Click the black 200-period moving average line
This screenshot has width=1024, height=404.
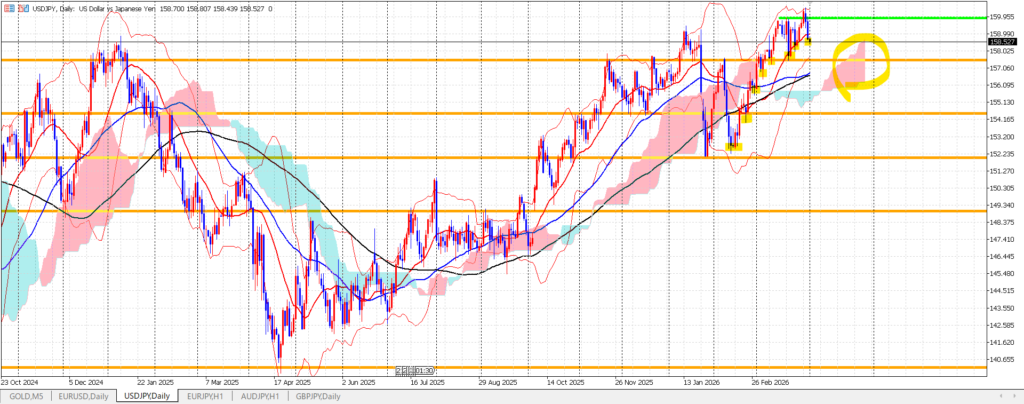tap(200, 131)
